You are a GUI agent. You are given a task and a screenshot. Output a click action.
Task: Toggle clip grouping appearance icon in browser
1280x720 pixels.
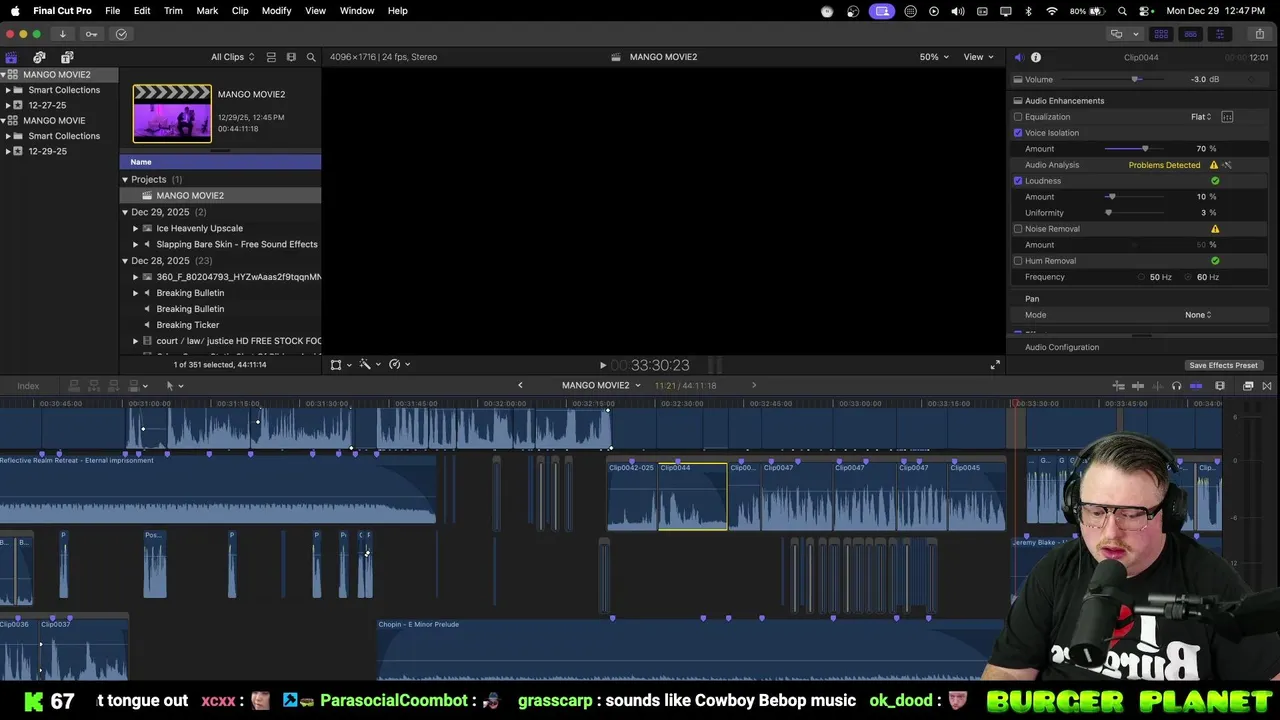pos(271,57)
